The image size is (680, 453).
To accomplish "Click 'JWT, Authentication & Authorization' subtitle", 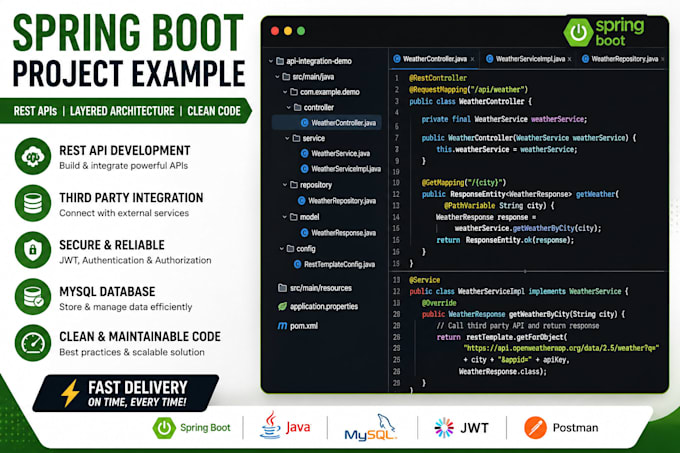I will (135, 260).
